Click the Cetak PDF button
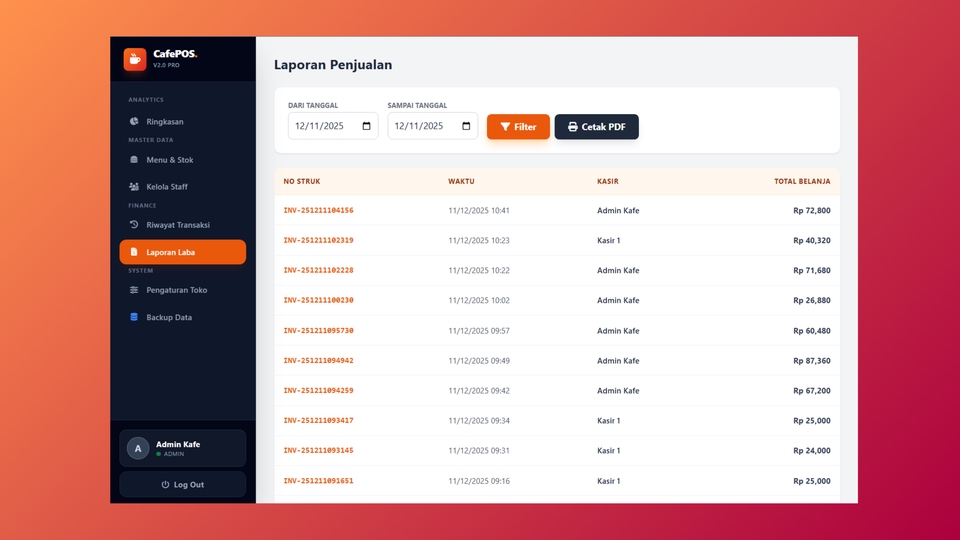The width and height of the screenshot is (960, 540). click(x=596, y=127)
